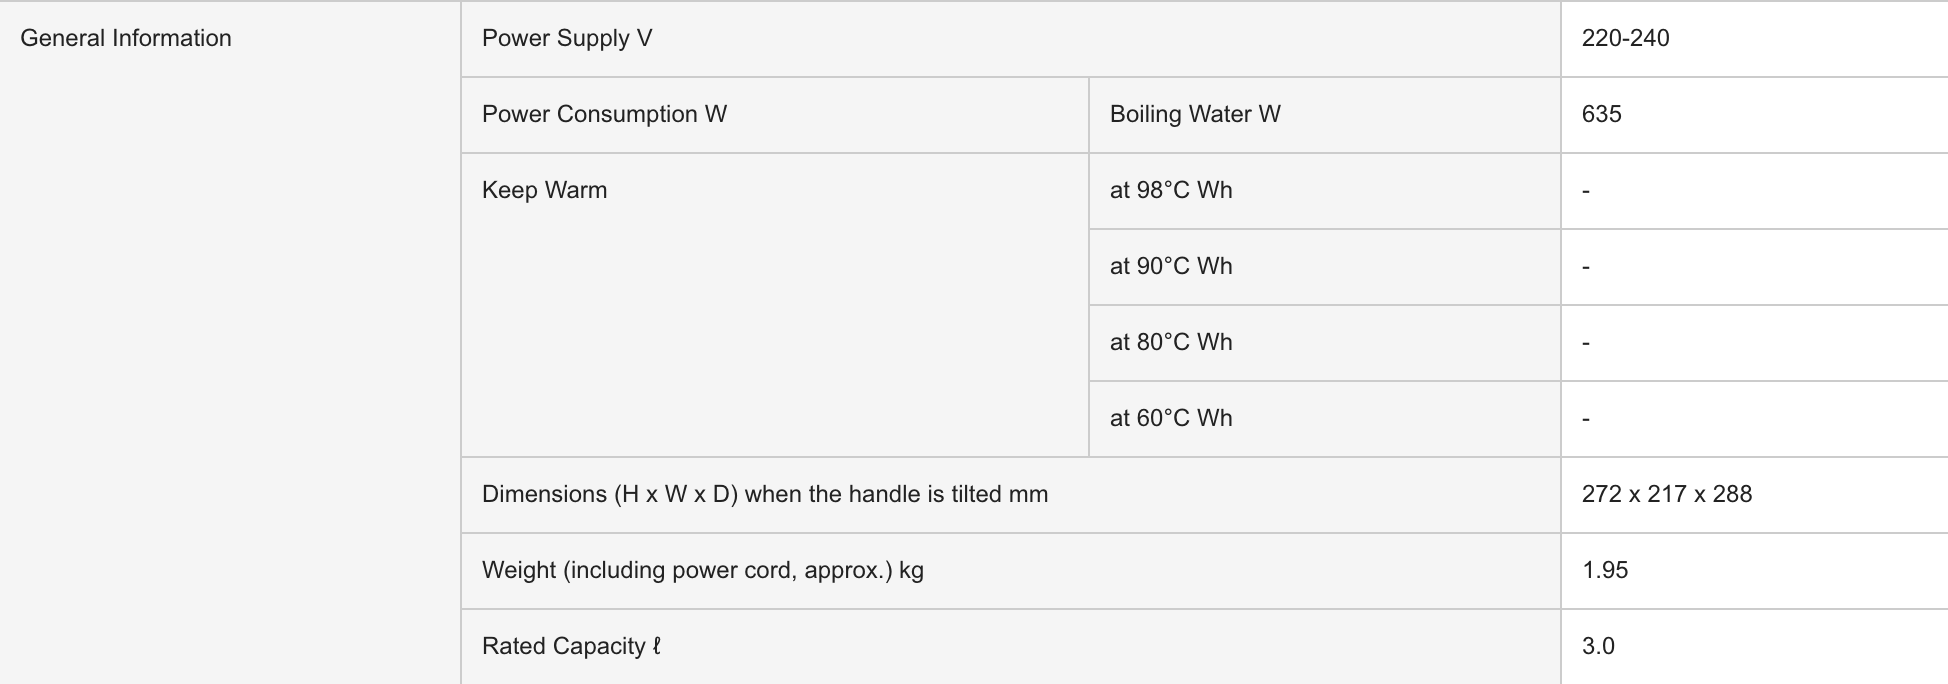Click the dash value for 98°C
Image resolution: width=1948 pixels, height=684 pixels.
1586,190
